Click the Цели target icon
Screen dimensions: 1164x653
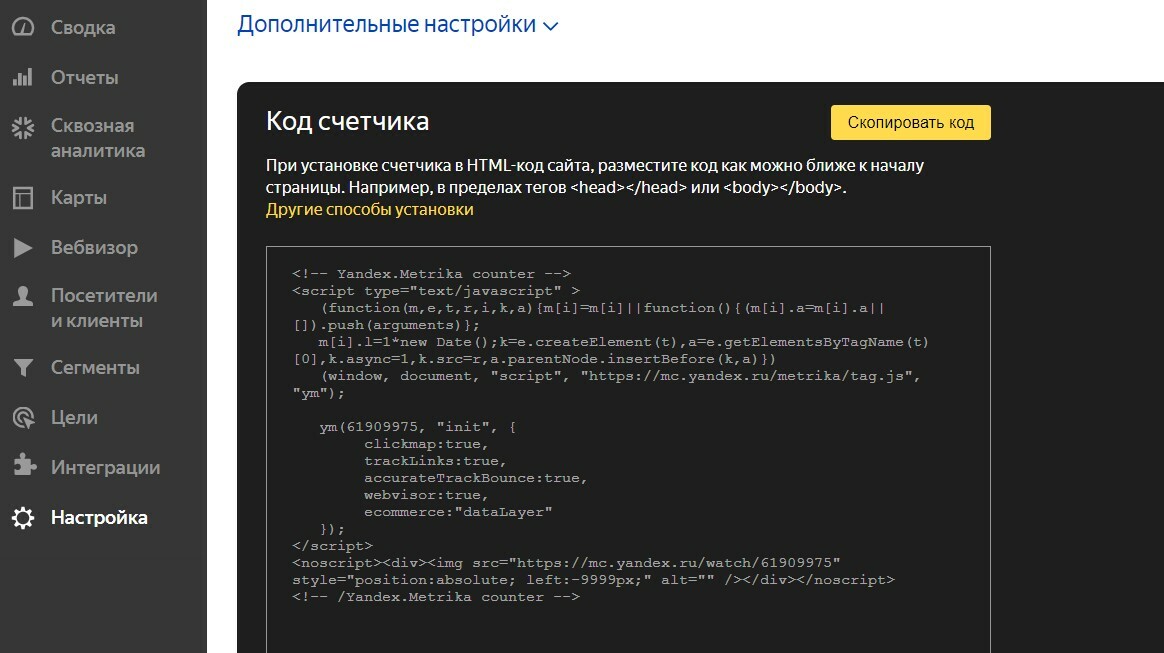coord(23,418)
